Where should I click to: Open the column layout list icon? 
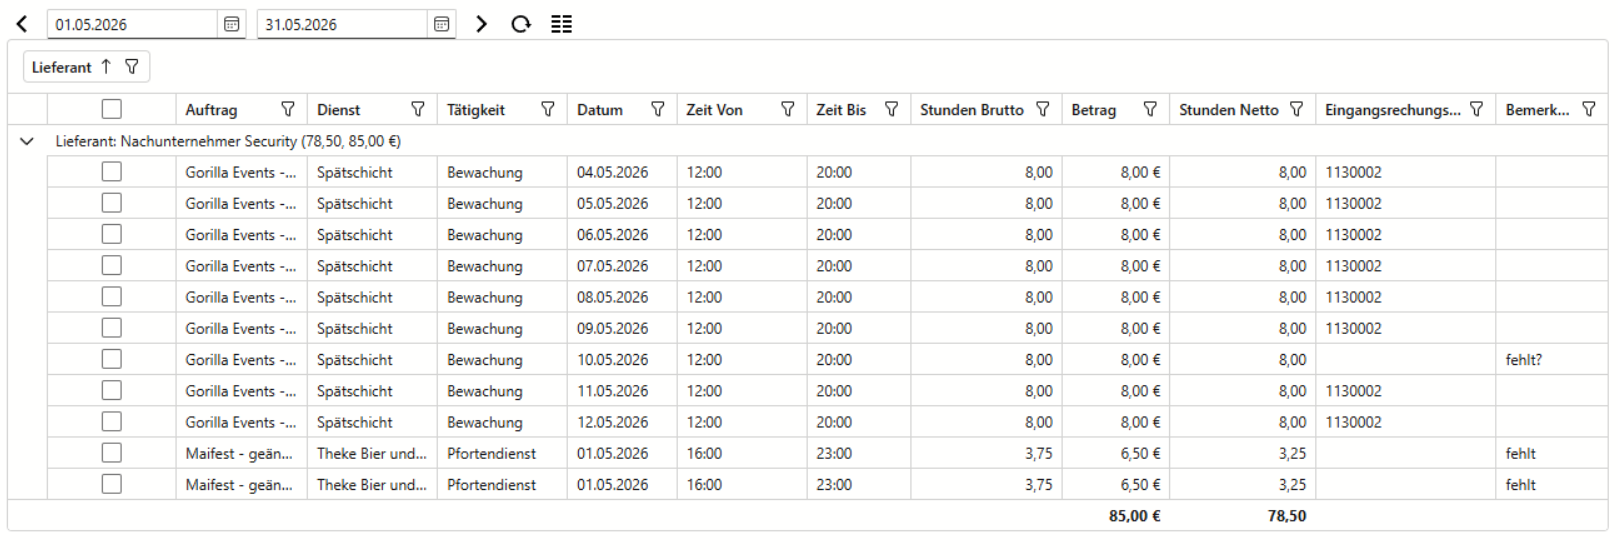coord(562,24)
